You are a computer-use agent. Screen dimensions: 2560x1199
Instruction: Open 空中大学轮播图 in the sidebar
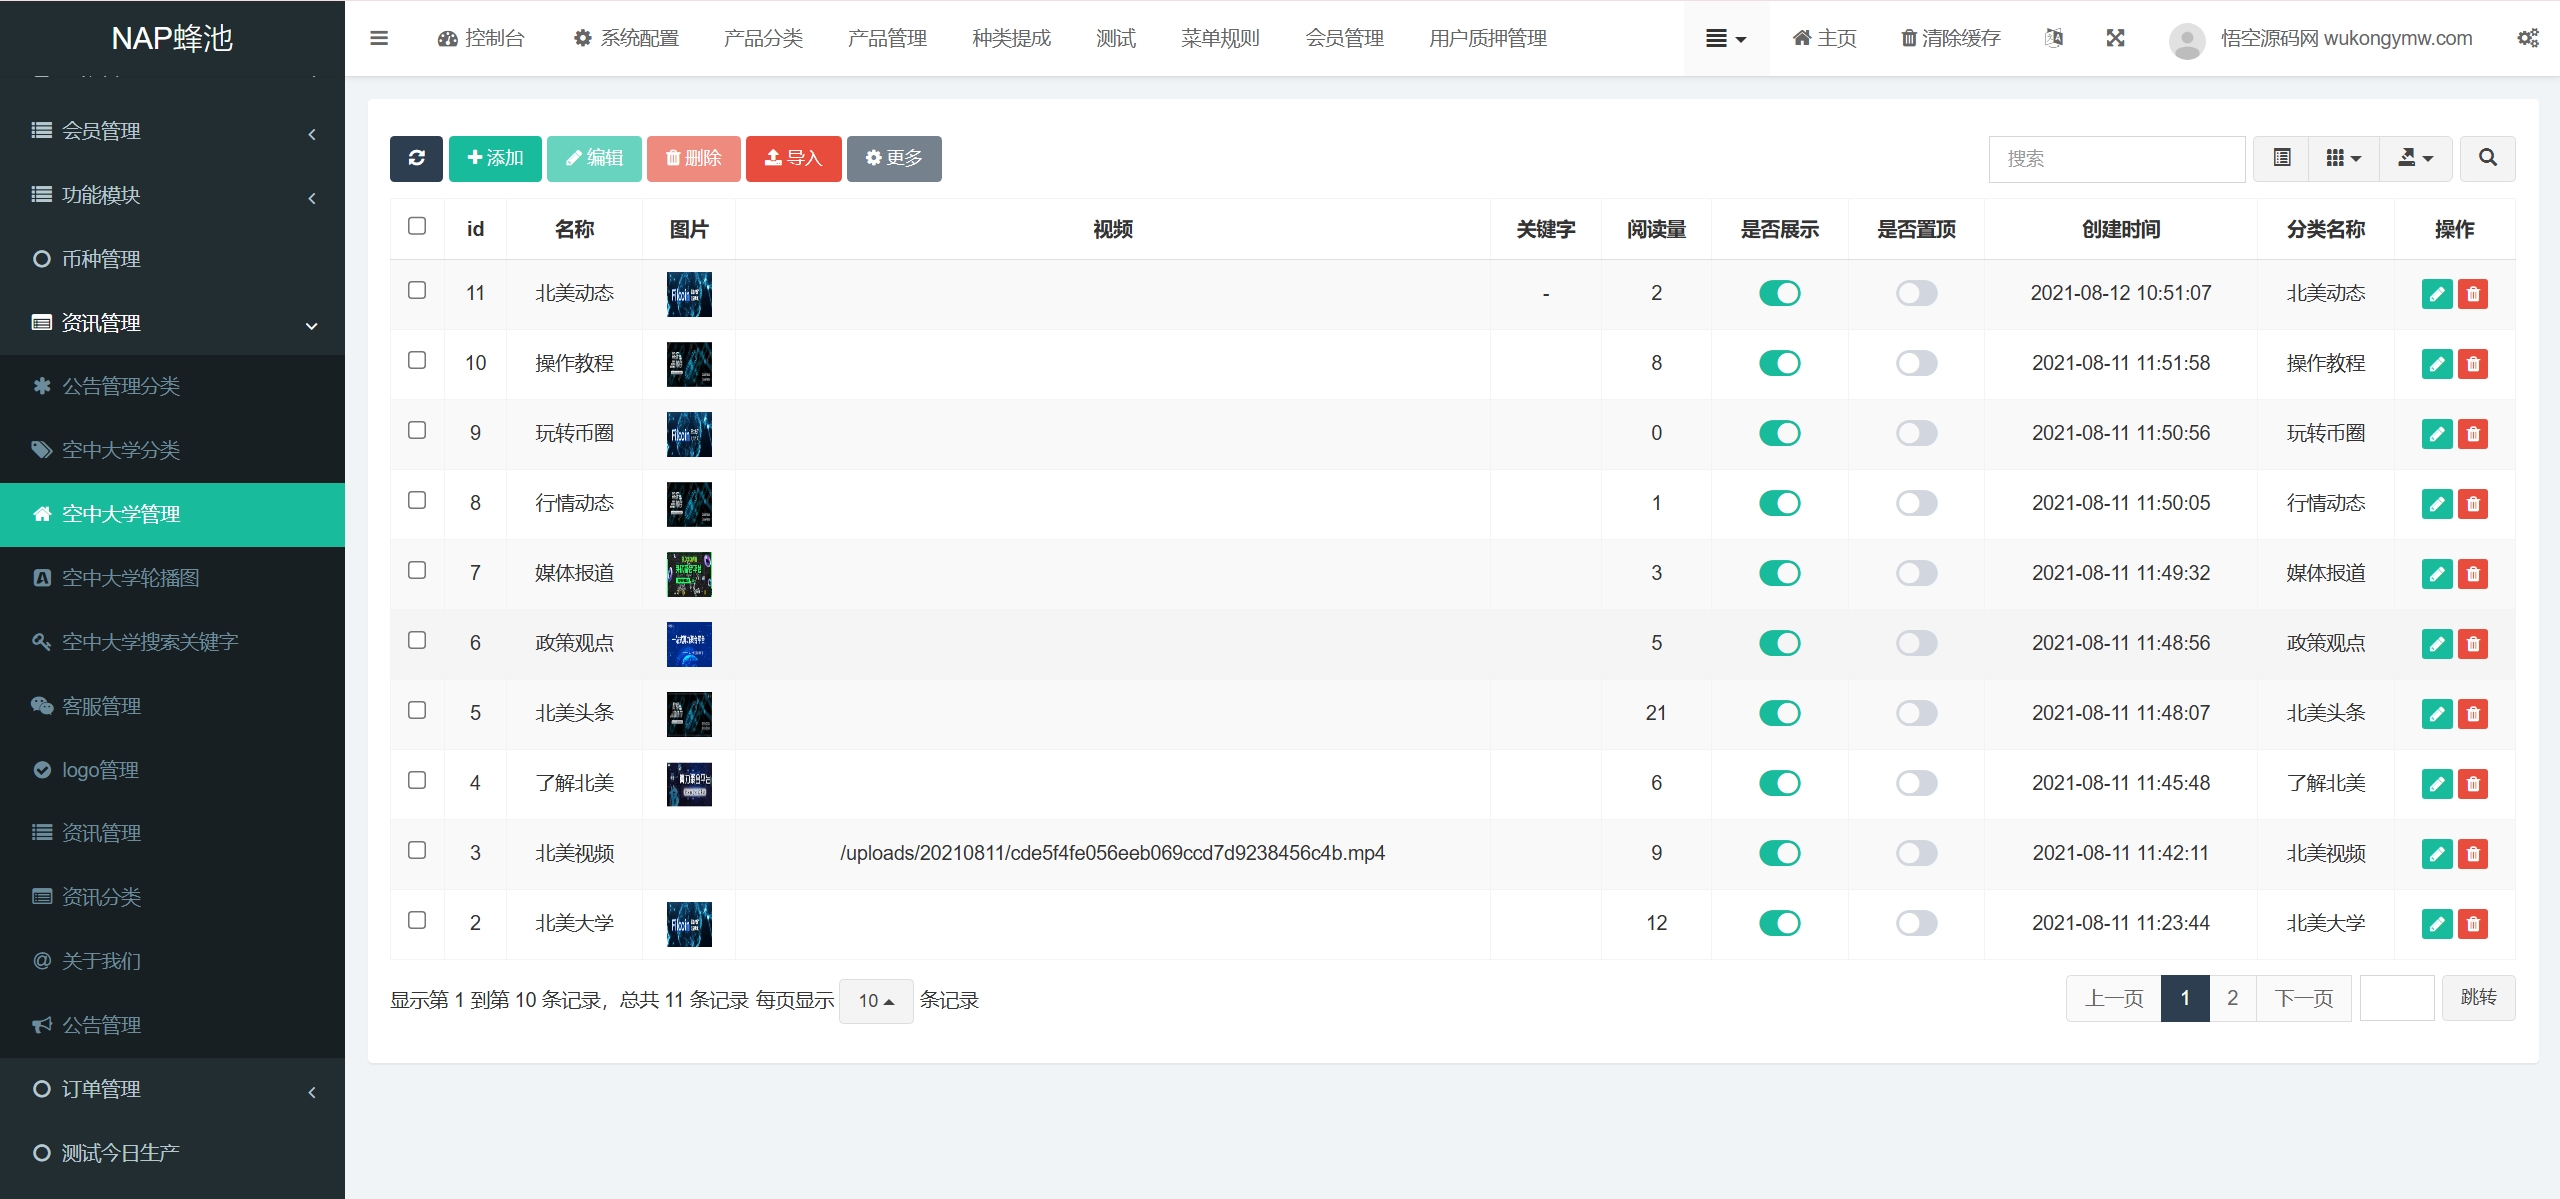[x=130, y=578]
